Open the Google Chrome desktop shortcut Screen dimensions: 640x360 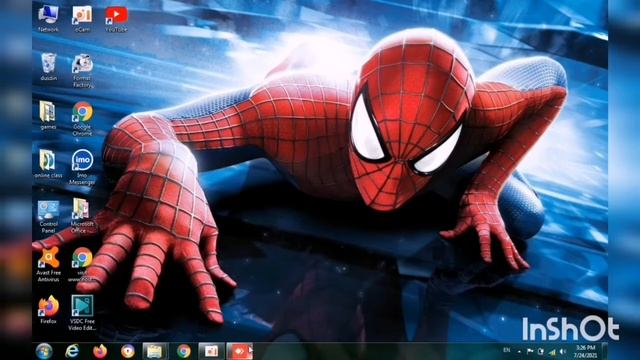tap(82, 118)
